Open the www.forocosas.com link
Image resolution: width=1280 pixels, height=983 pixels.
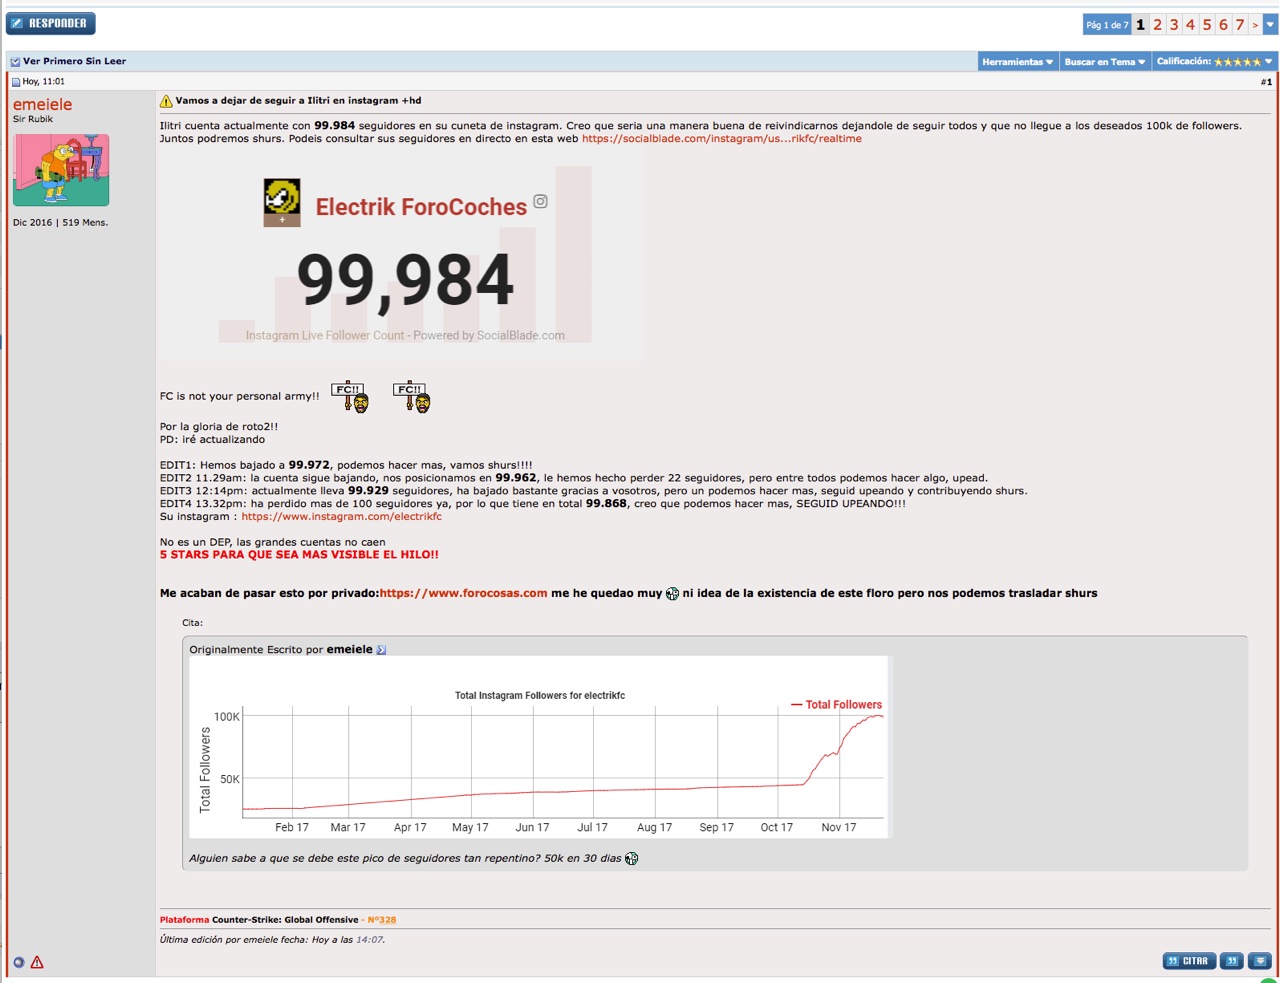[x=463, y=593]
